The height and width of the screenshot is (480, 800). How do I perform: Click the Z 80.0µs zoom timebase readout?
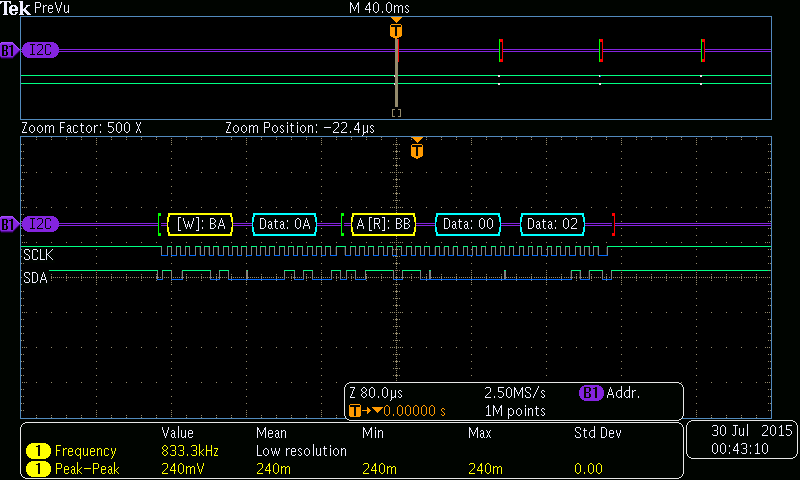pyautogui.click(x=376, y=393)
